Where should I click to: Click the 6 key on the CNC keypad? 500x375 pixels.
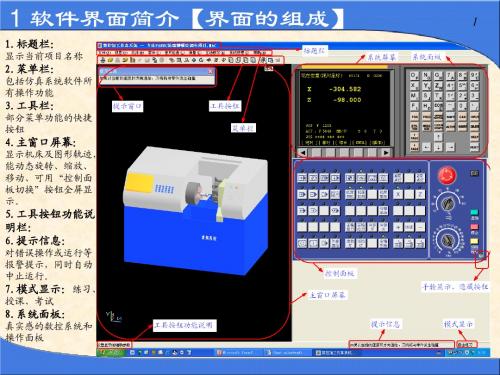point(474,86)
